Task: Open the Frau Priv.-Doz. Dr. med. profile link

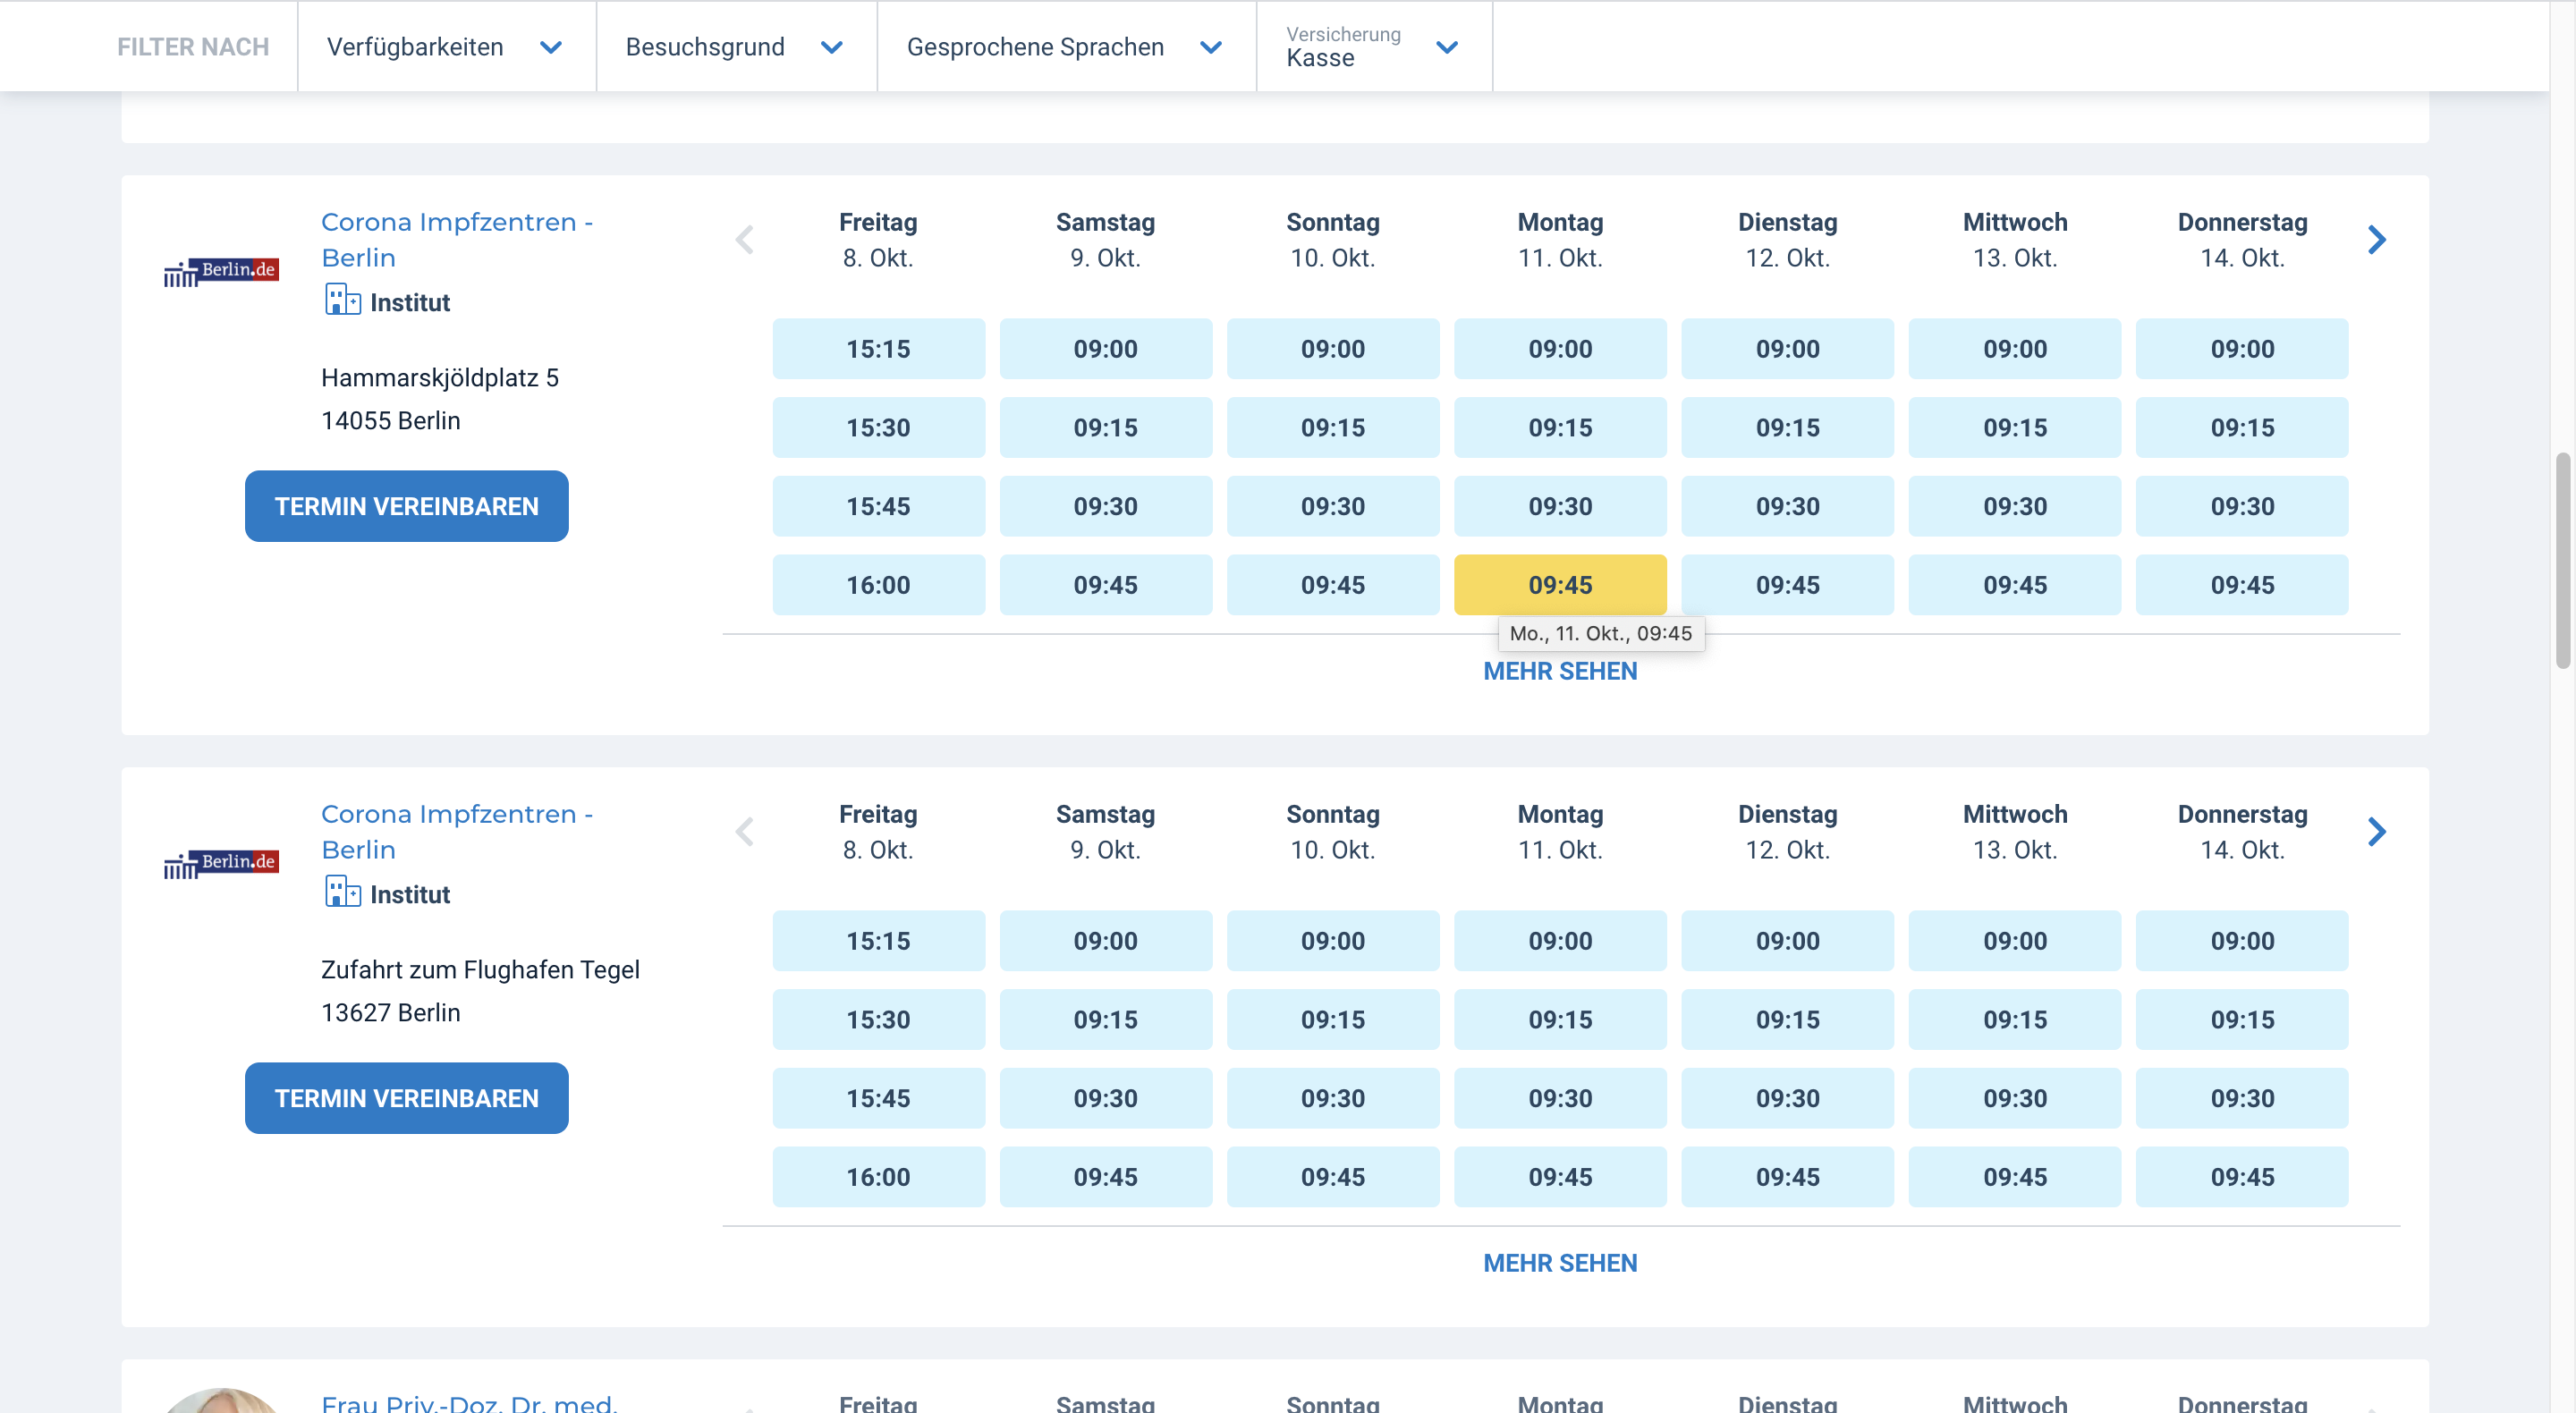Action: [x=469, y=1402]
